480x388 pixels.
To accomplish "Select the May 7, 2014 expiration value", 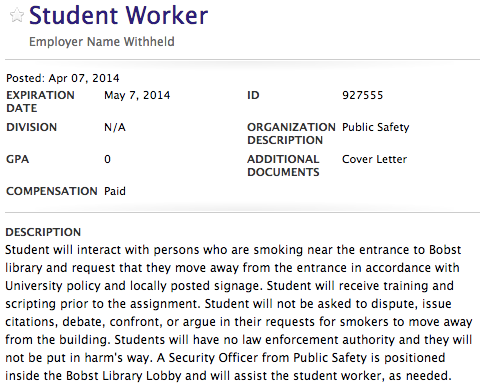I will [137, 96].
